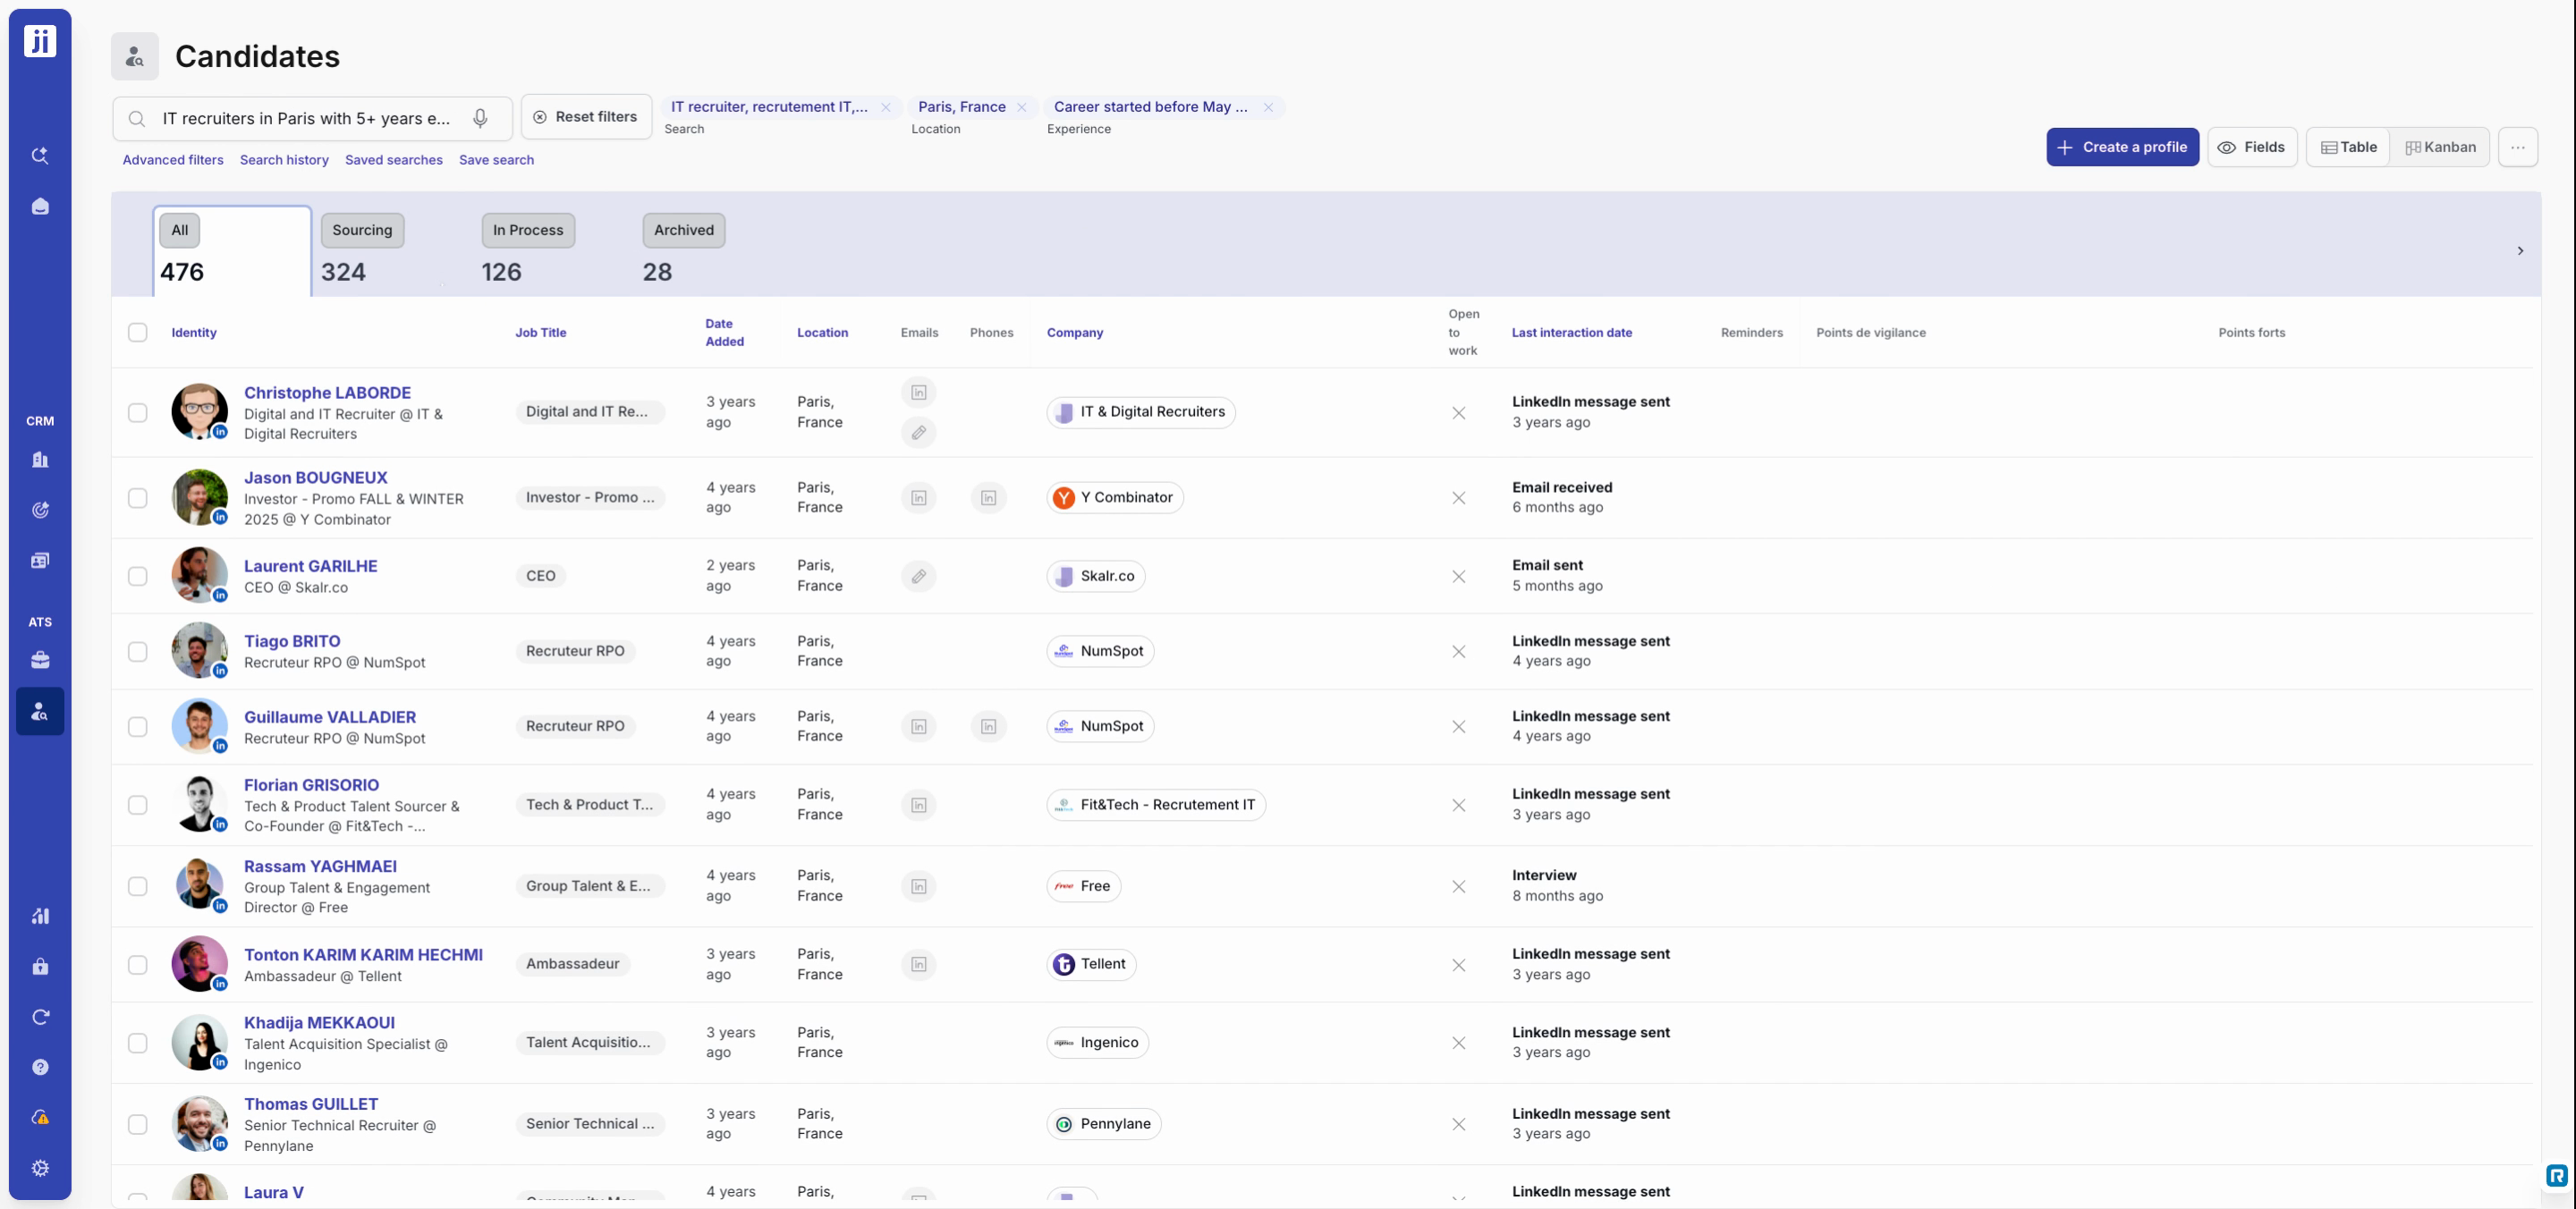Click Jason BOUGNEUX's phone icon
This screenshot has height=1209, width=2576.
[988, 497]
